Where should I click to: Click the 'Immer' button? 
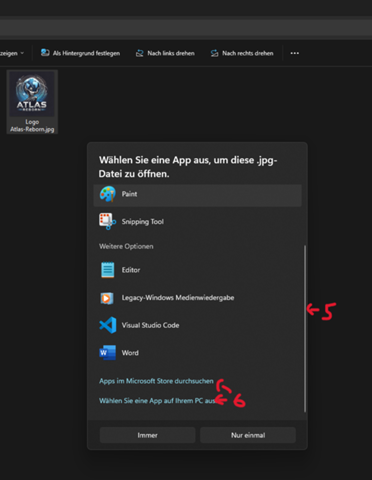click(147, 435)
